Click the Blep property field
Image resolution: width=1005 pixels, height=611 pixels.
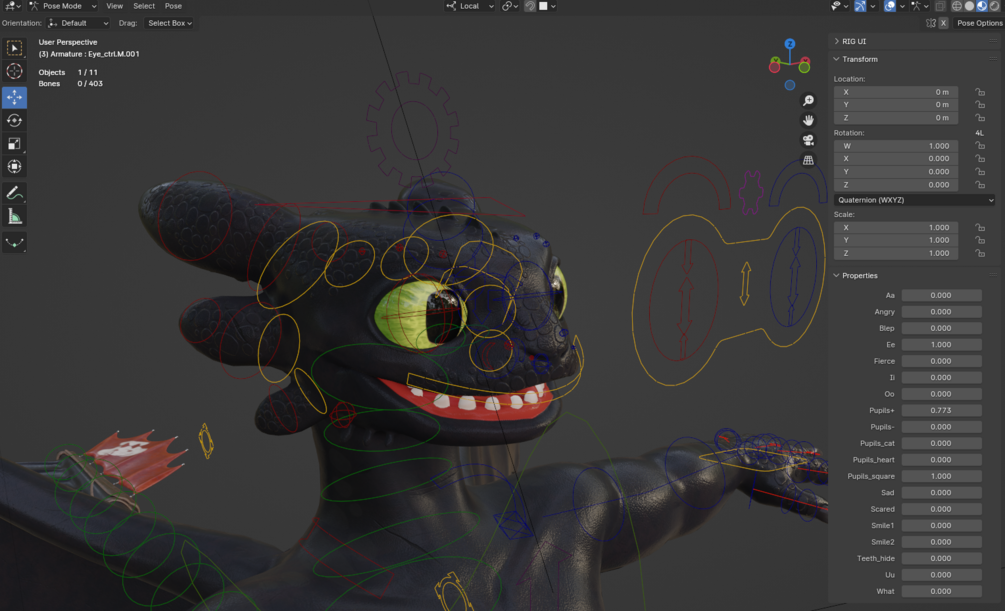coord(941,328)
